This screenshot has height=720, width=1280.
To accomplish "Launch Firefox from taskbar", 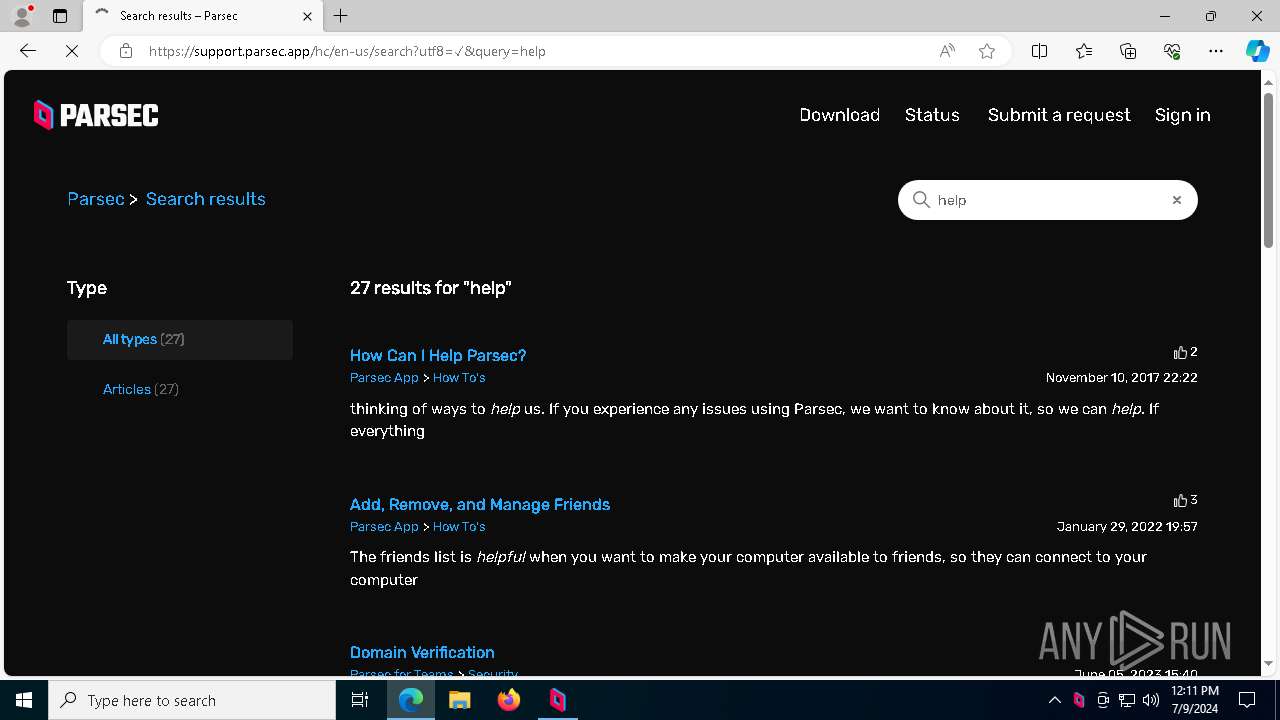I will coord(509,700).
